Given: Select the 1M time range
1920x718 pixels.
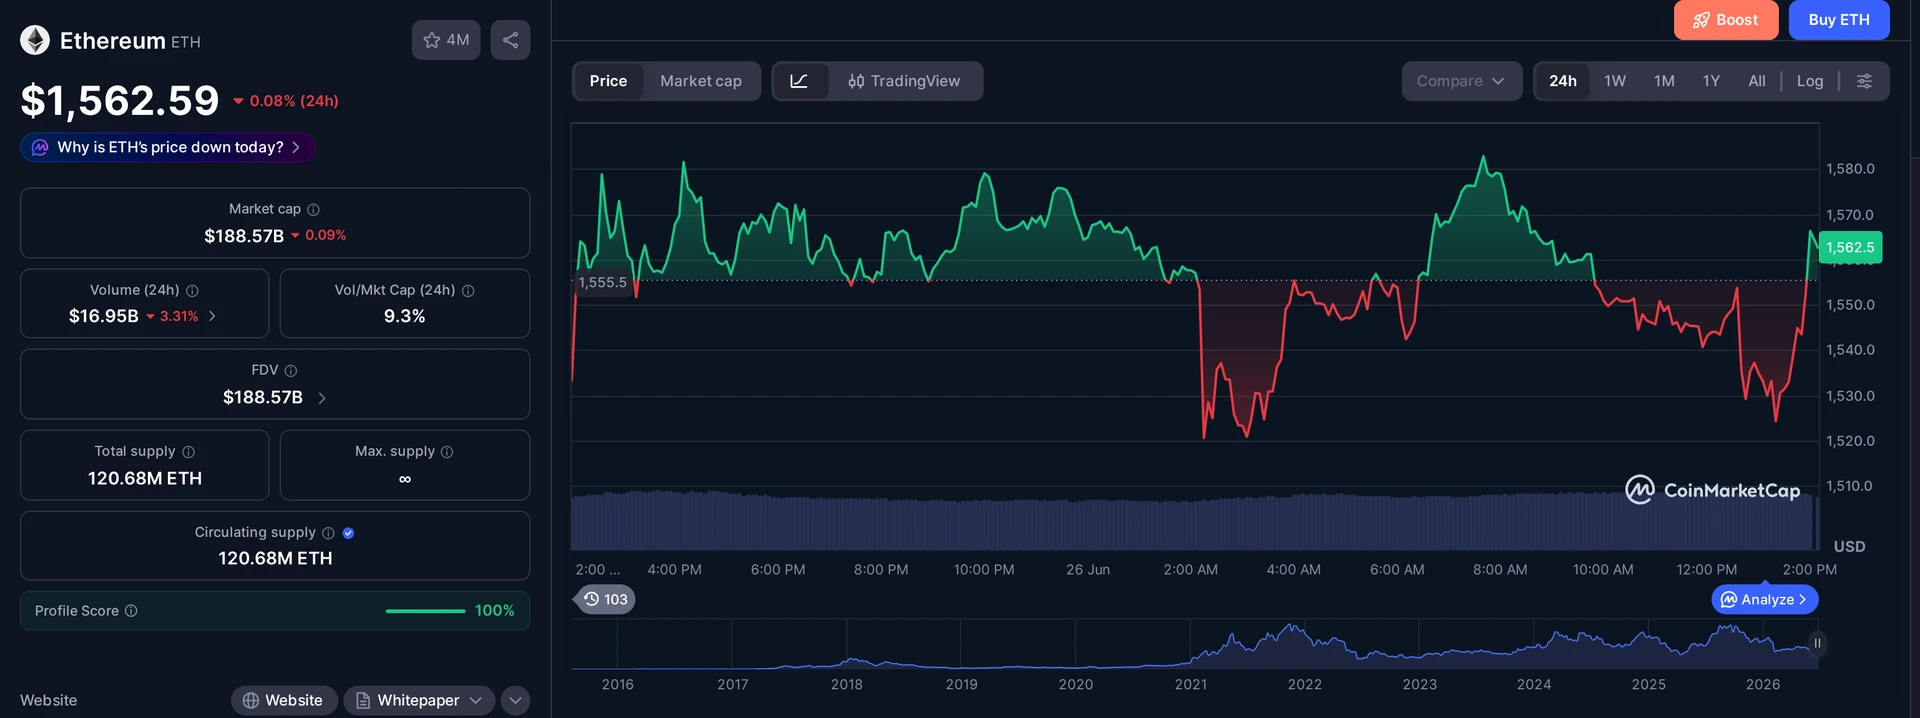Looking at the screenshot, I should (x=1664, y=81).
